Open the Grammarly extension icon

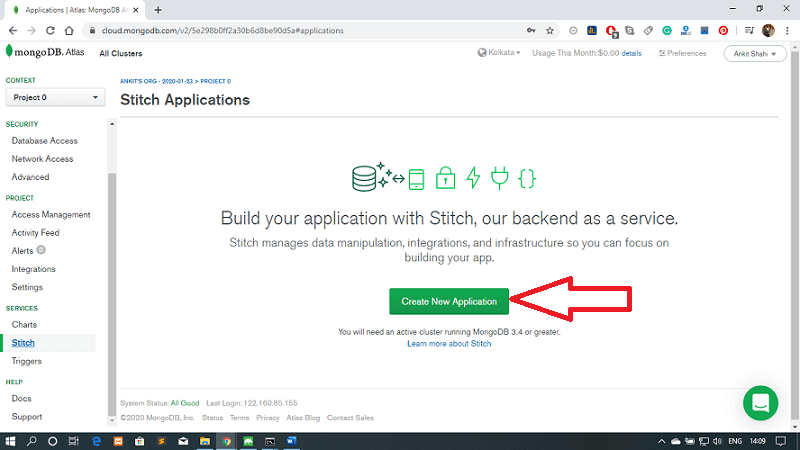pos(666,31)
